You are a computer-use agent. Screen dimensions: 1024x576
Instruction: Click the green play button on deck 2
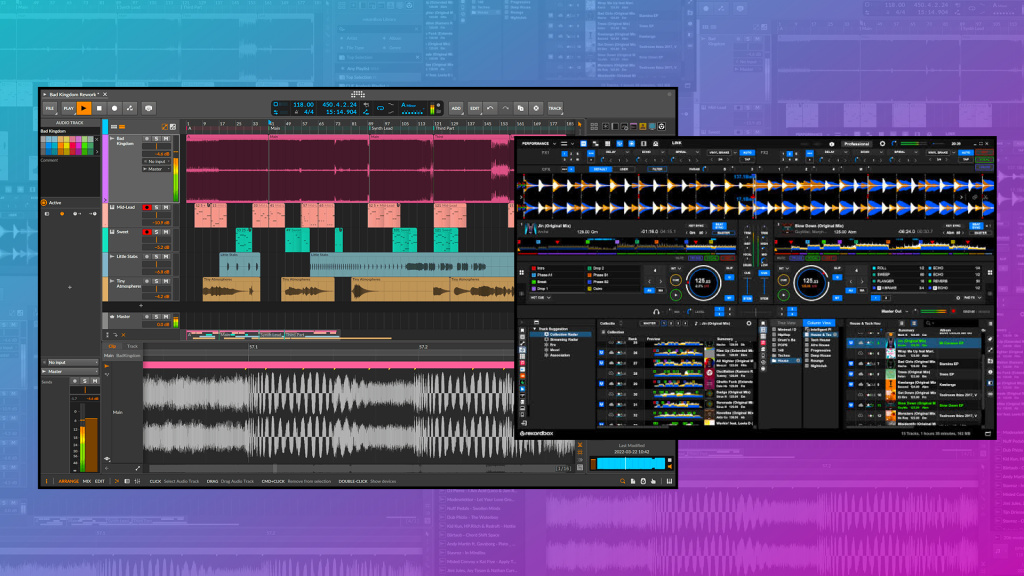tap(783, 295)
